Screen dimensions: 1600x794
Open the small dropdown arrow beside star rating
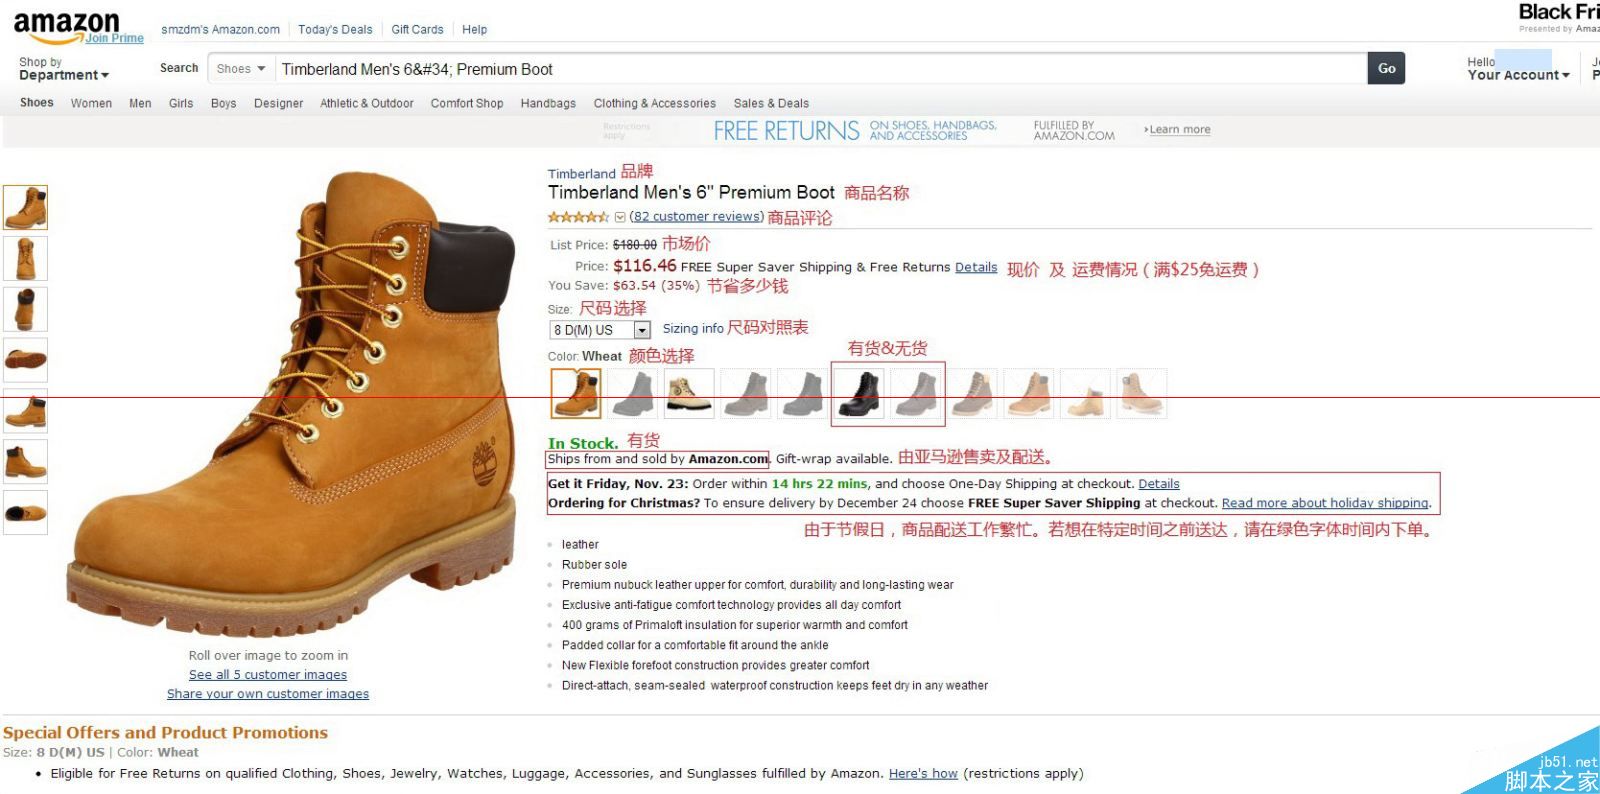[619, 217]
